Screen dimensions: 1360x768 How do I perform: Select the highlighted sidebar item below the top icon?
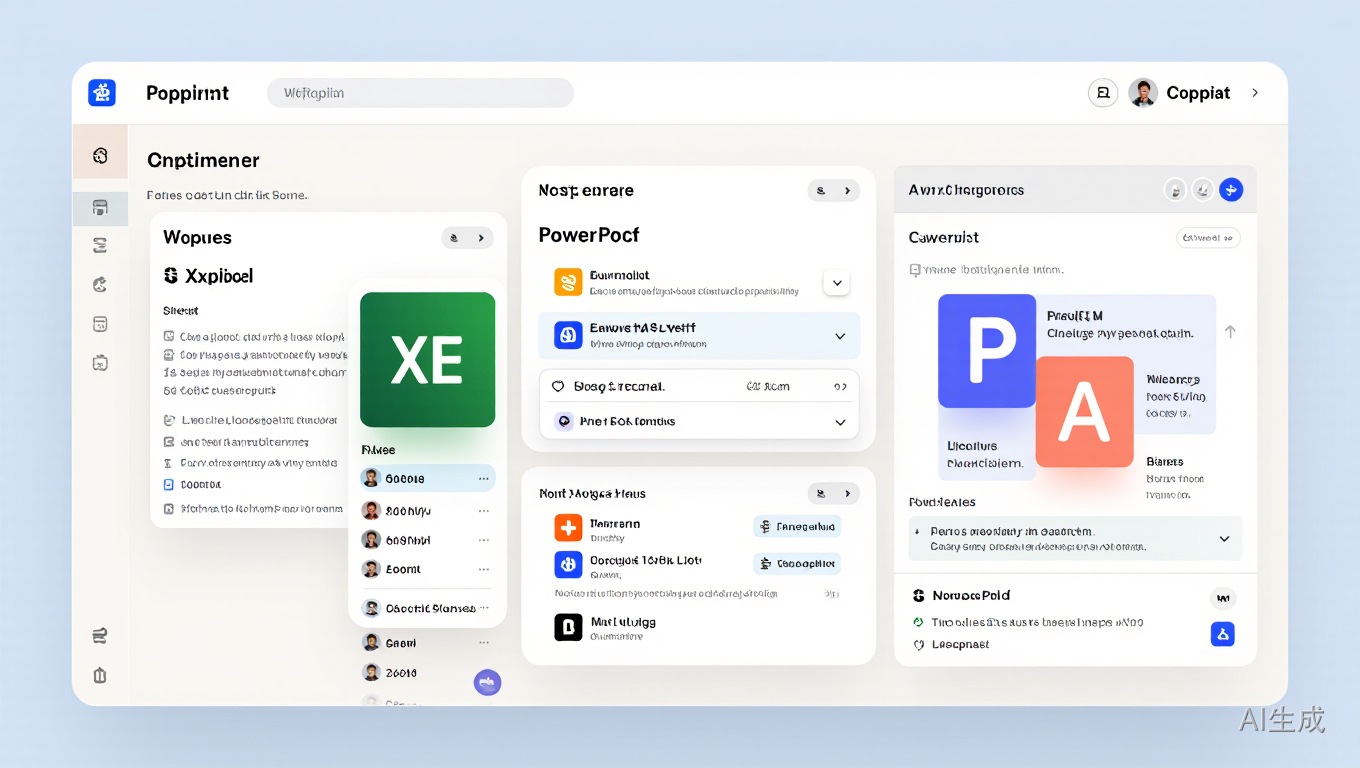(x=100, y=208)
